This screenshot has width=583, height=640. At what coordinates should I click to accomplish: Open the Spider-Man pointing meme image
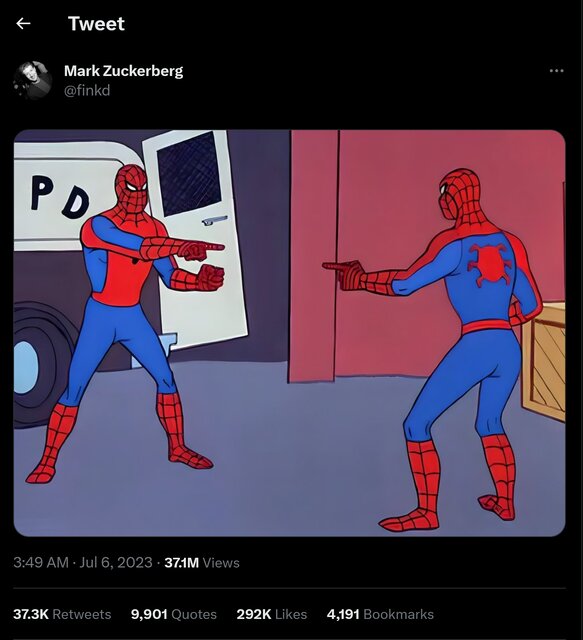click(x=289, y=333)
